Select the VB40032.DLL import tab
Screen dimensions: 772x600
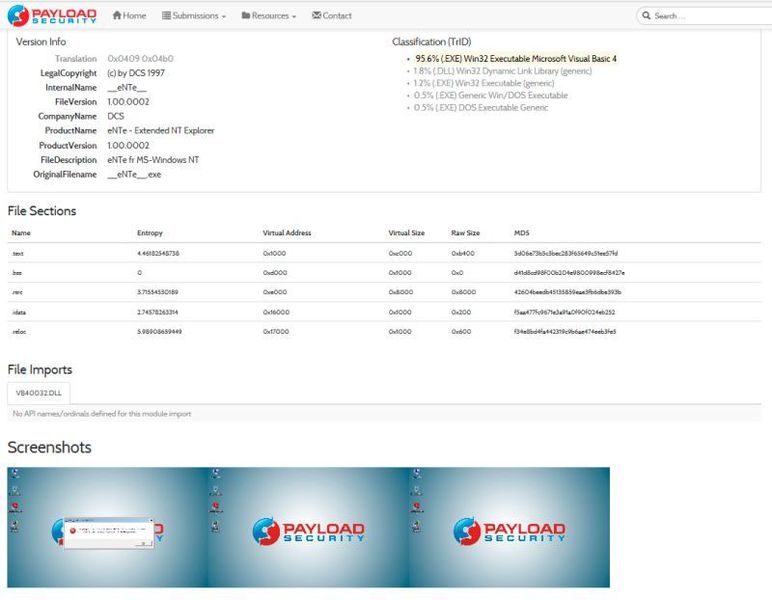[x=38, y=393]
